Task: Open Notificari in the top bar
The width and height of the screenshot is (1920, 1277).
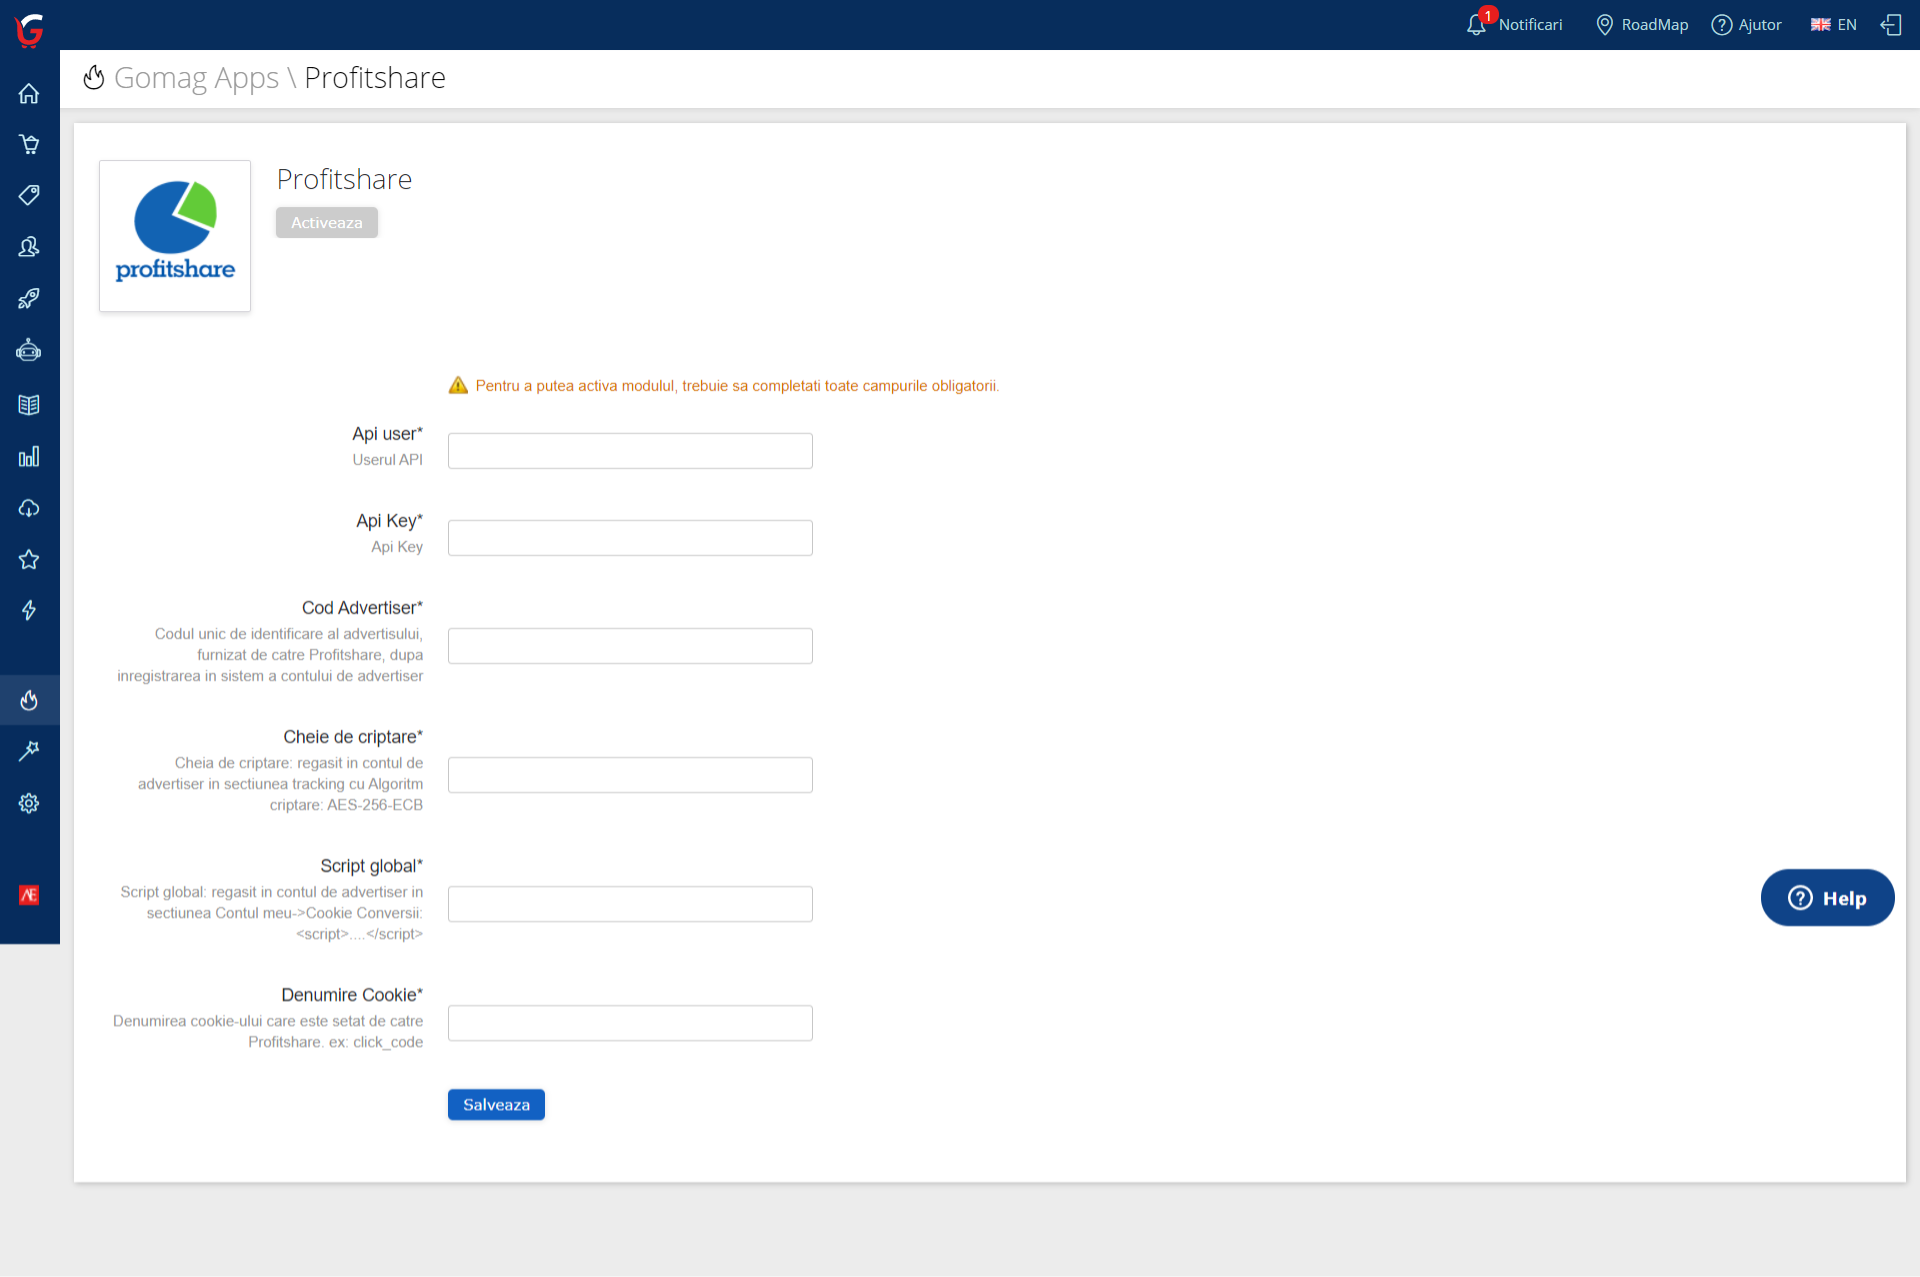Action: coord(1530,25)
